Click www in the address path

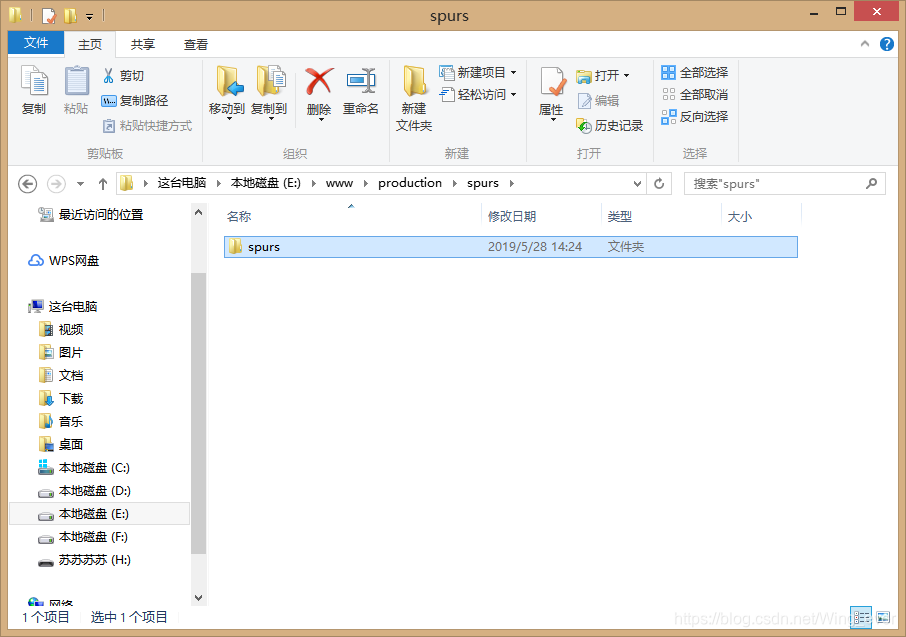[x=340, y=183]
